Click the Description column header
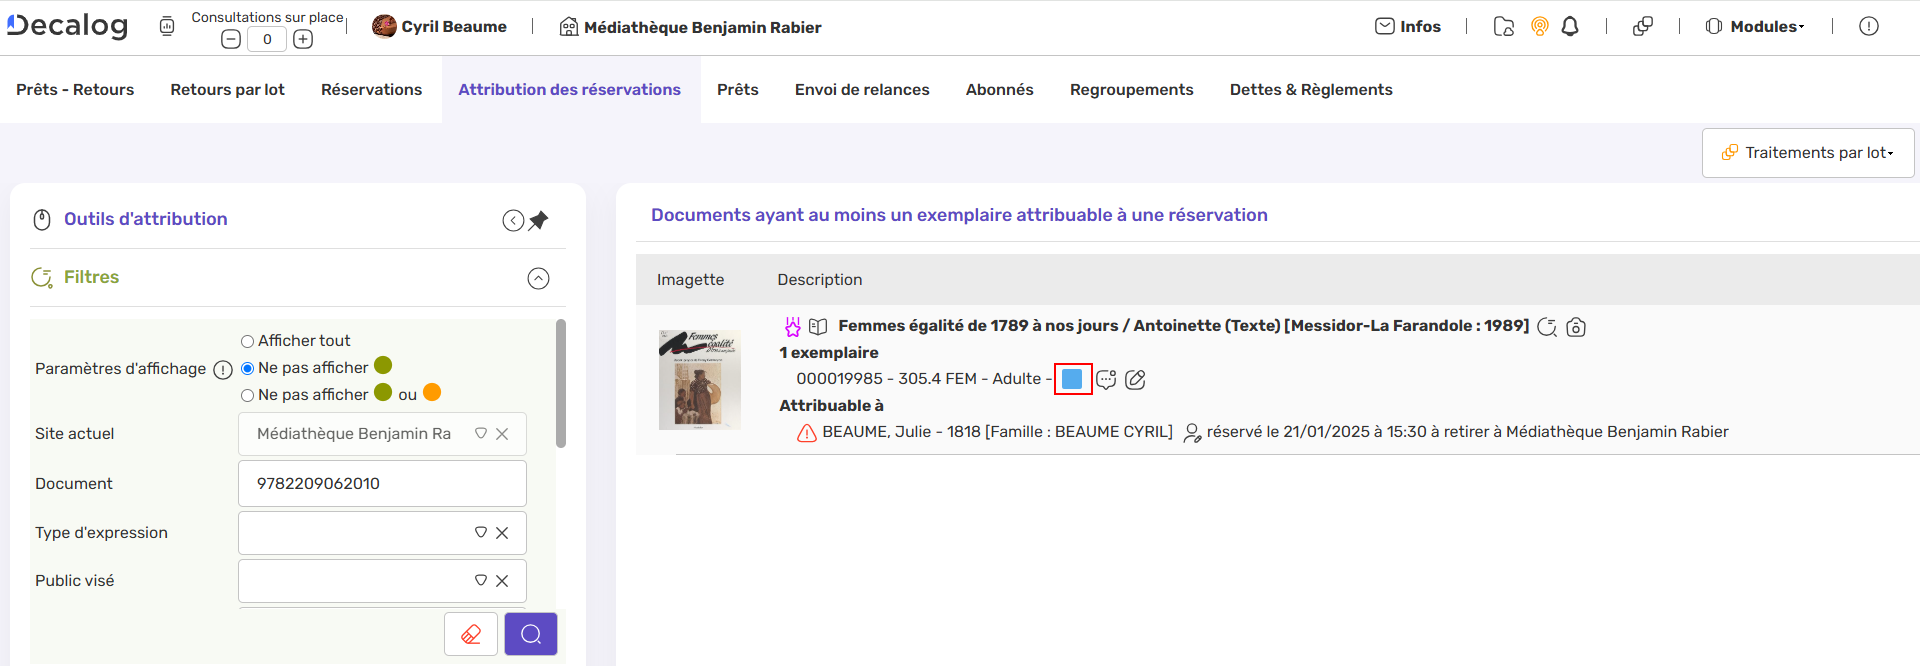 tap(820, 280)
